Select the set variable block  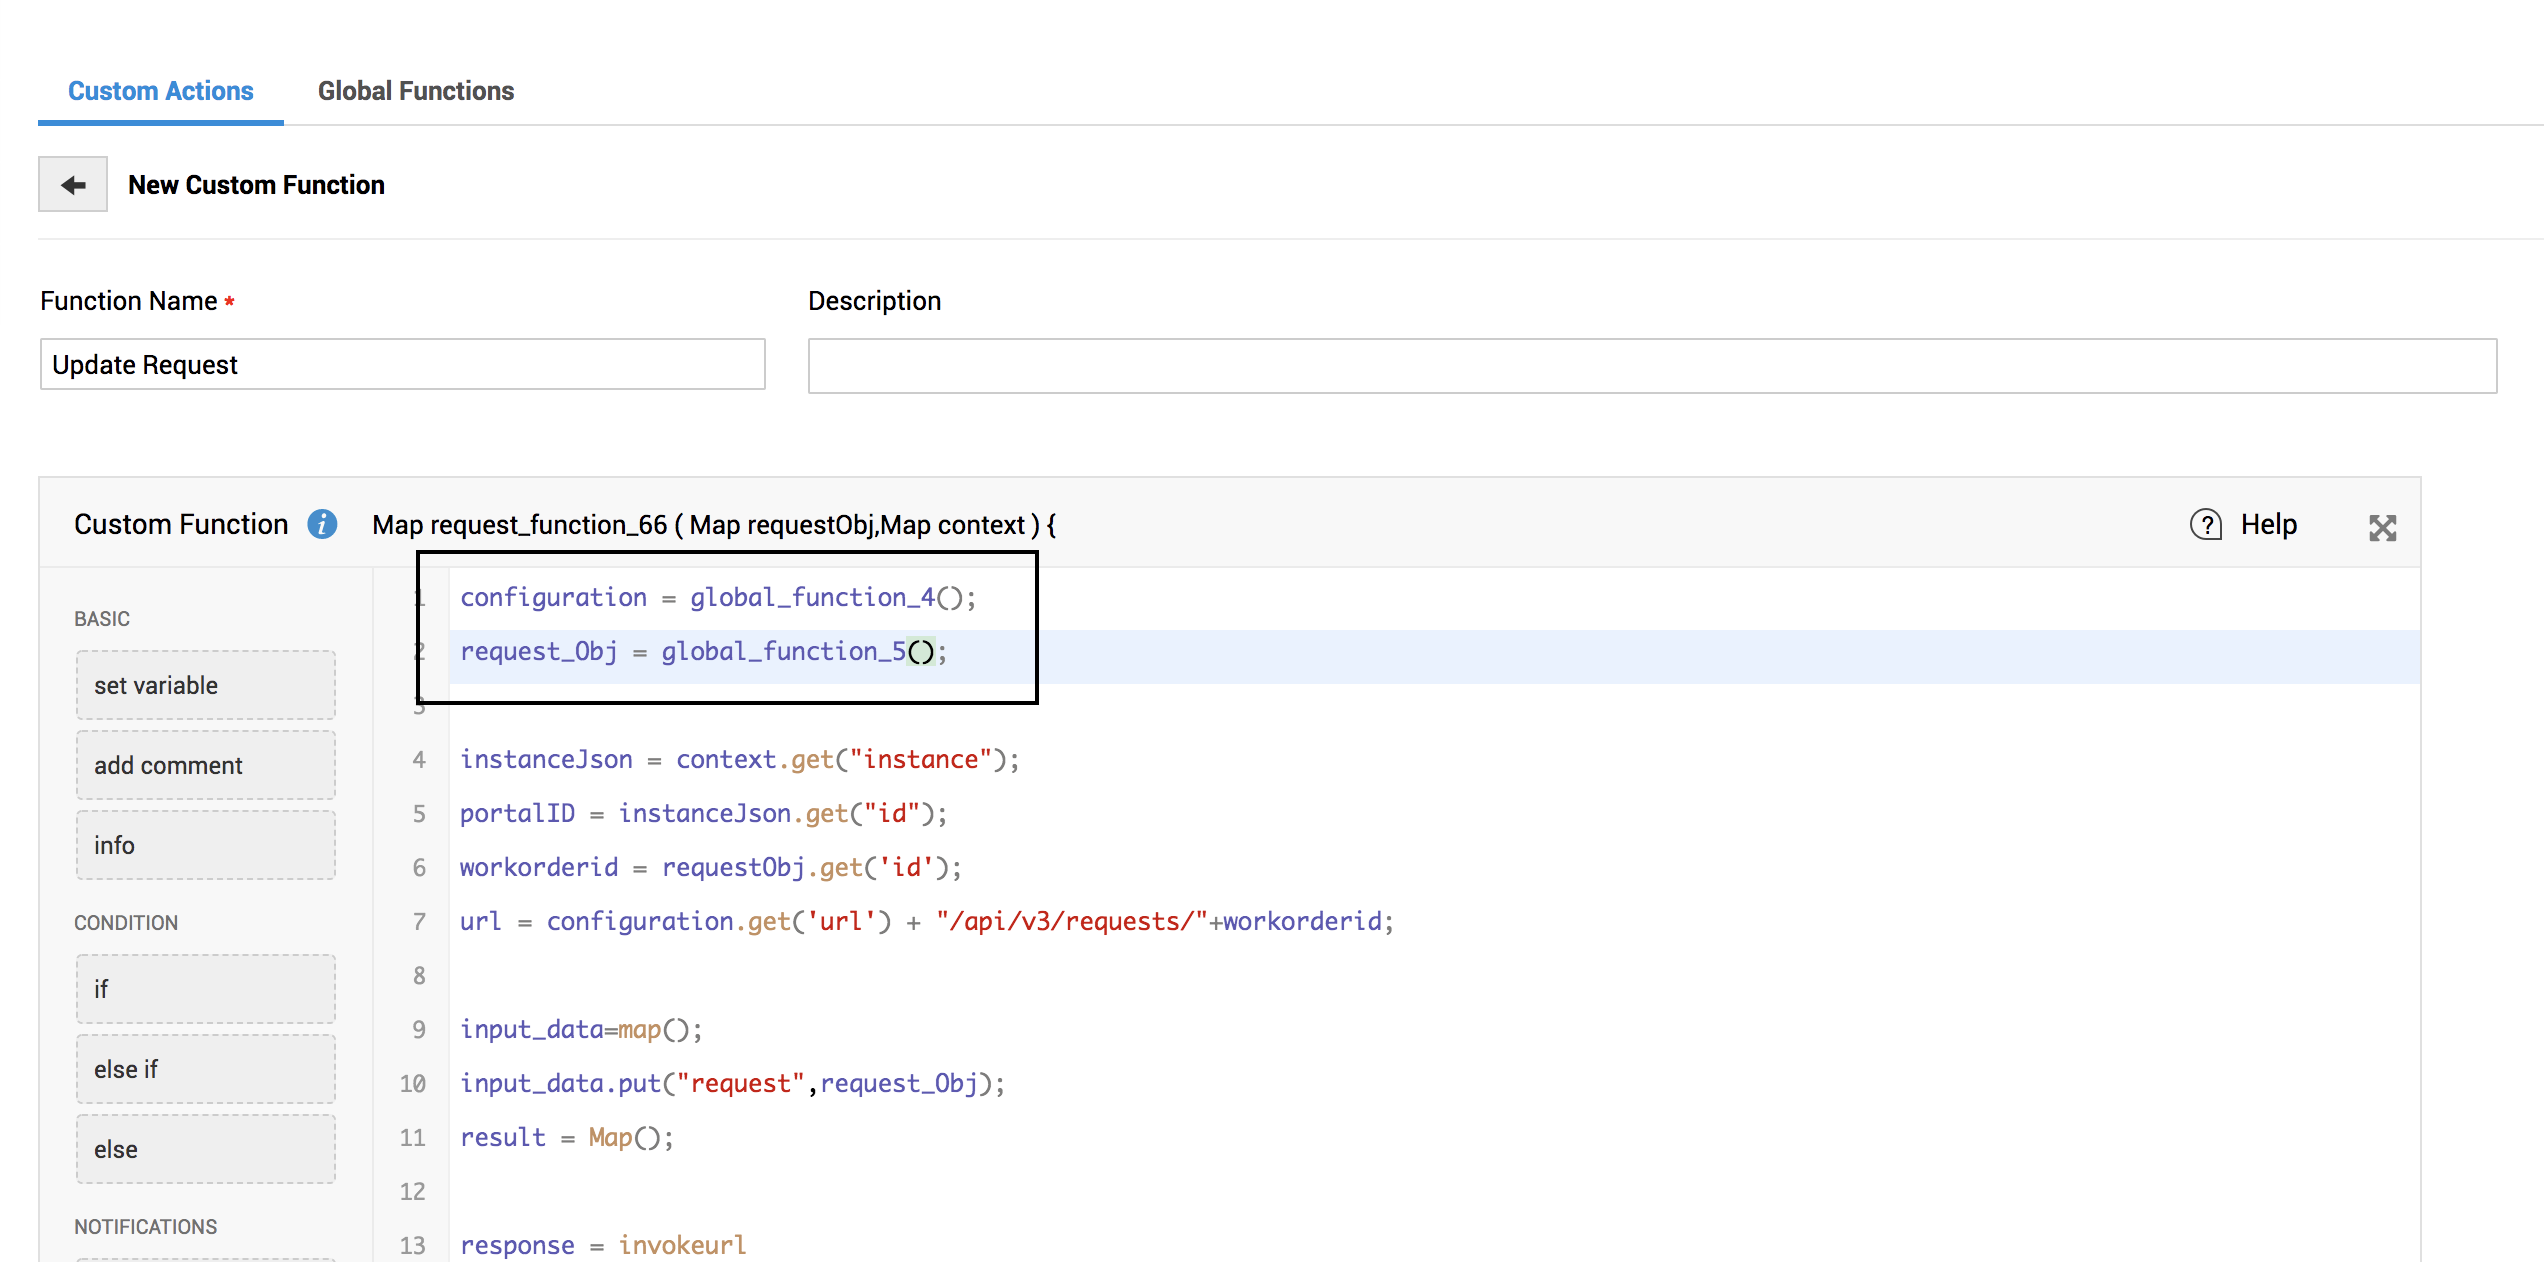205,685
